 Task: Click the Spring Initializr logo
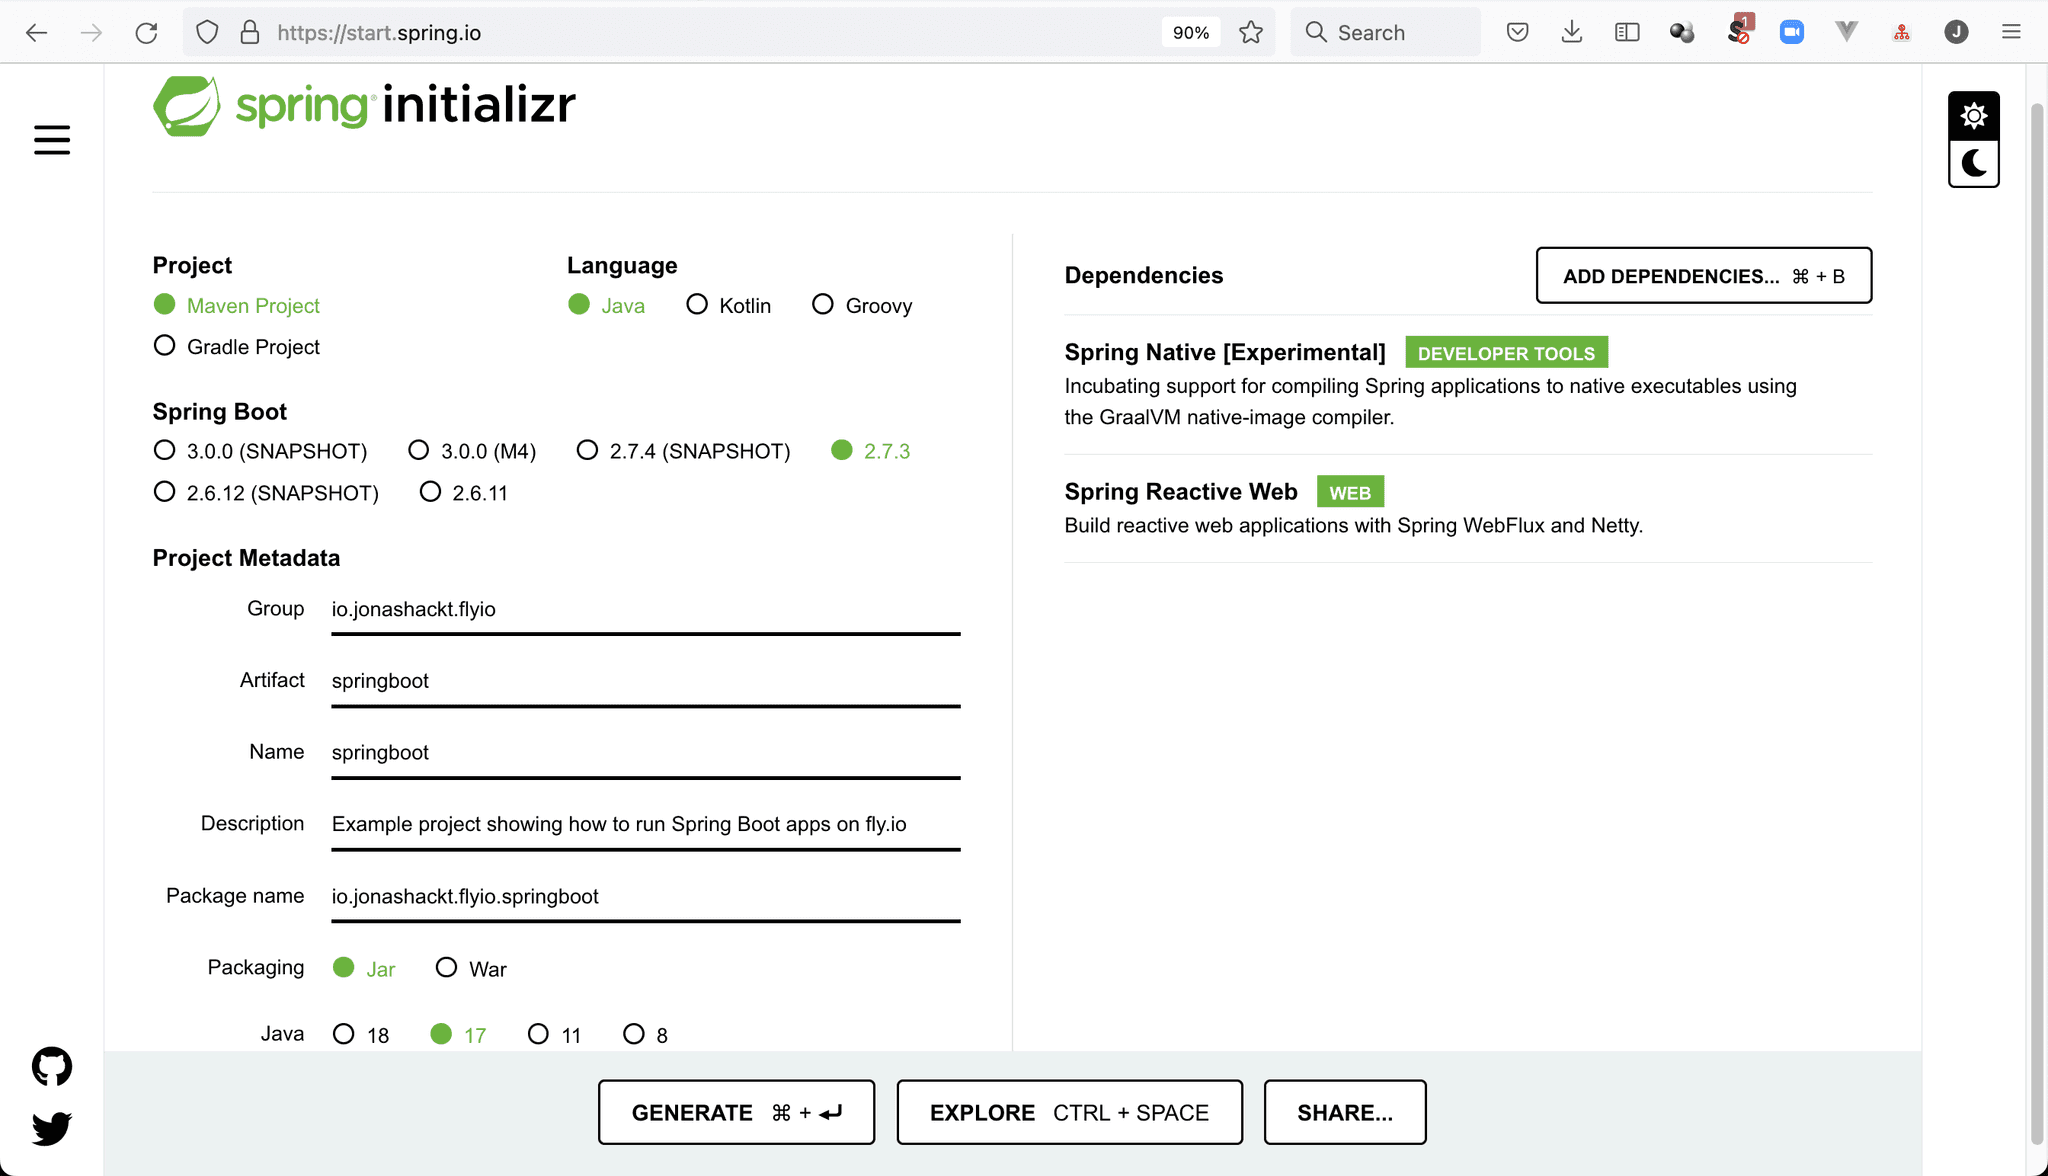364,105
